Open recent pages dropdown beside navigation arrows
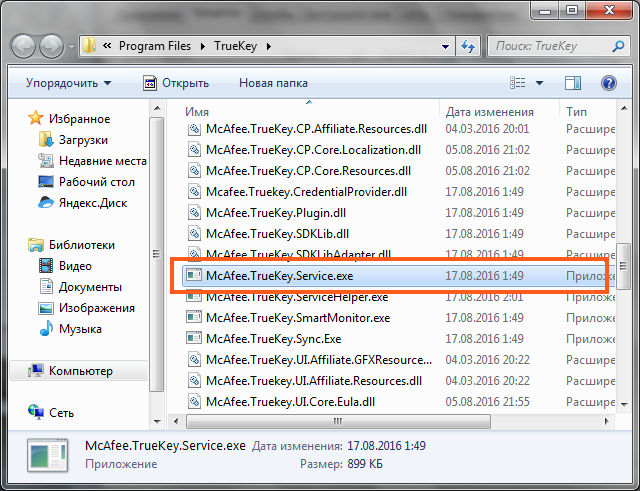 [x=71, y=47]
